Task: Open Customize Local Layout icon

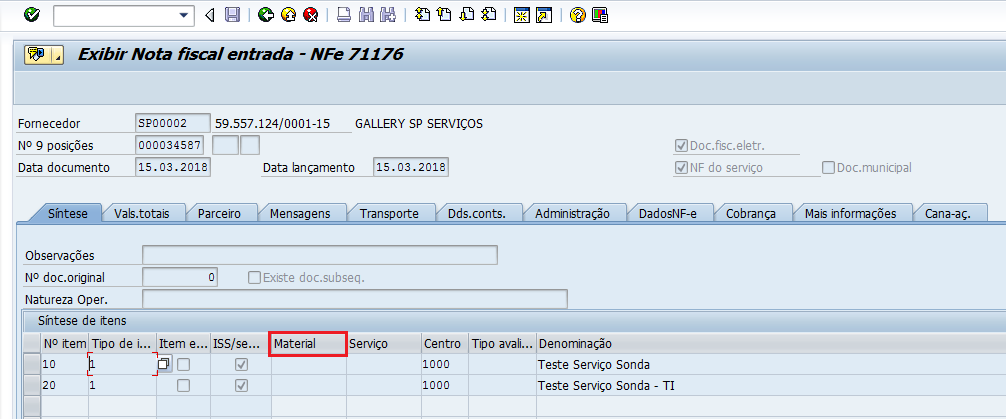Action: click(x=600, y=15)
